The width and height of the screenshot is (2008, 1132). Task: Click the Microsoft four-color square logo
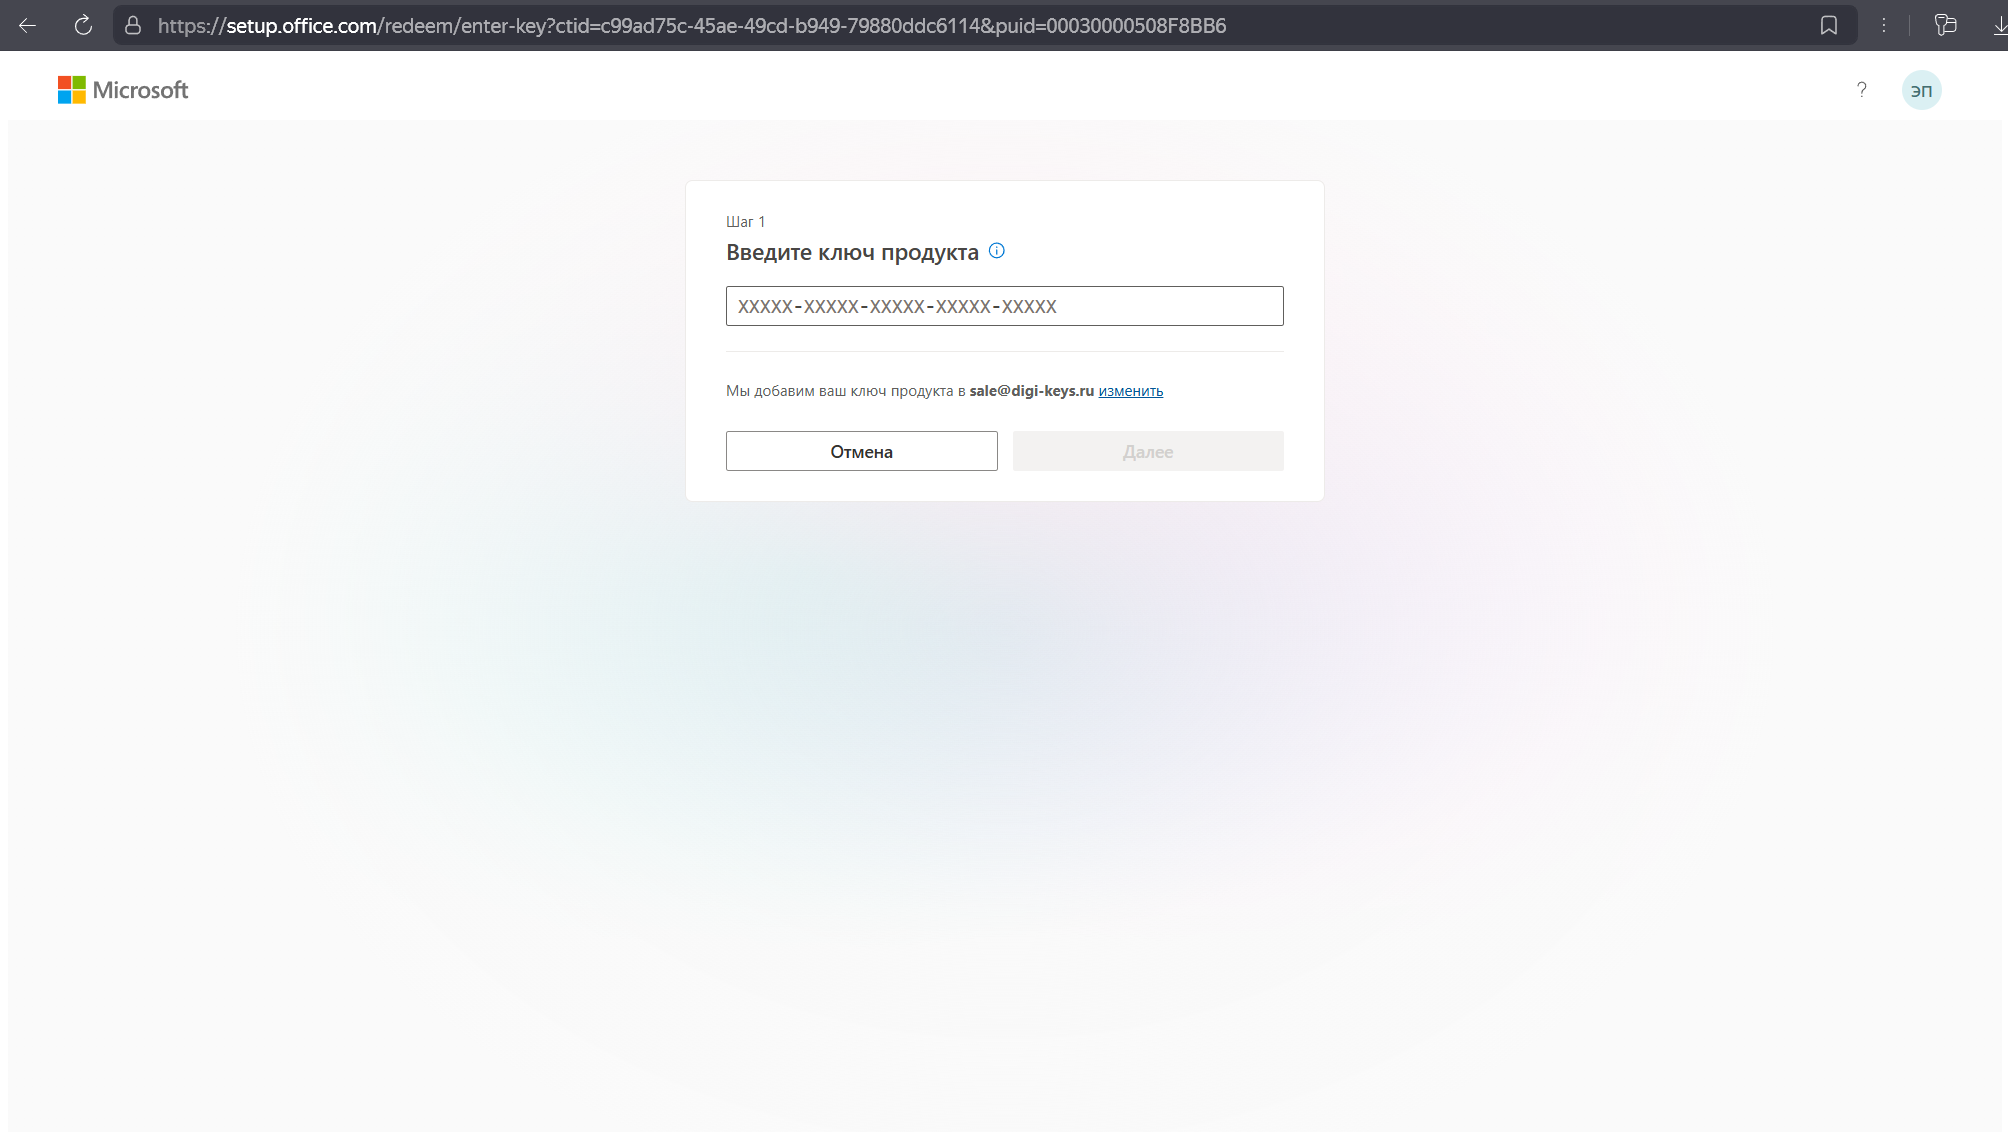71,90
